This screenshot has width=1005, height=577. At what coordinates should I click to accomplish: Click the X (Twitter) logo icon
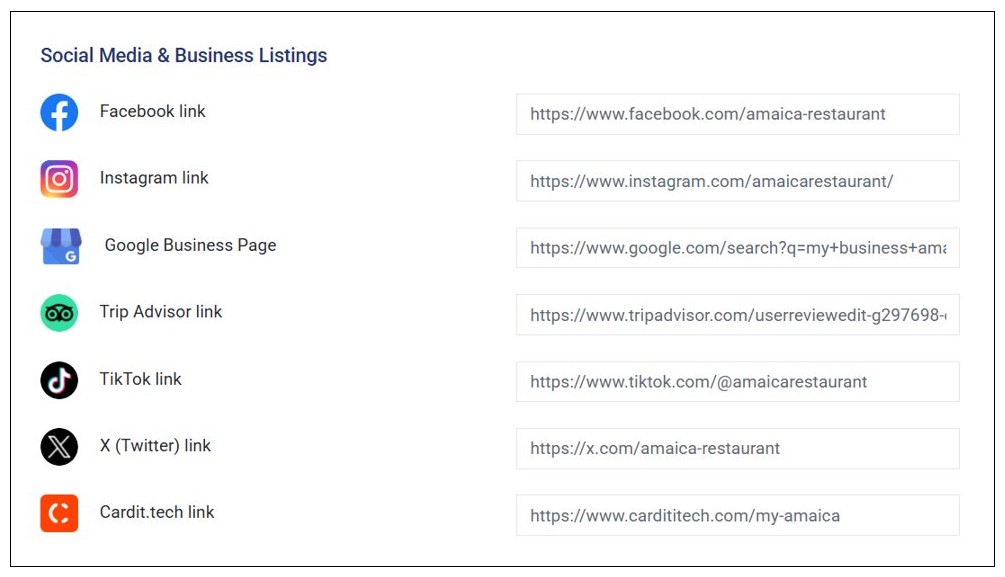[59, 447]
